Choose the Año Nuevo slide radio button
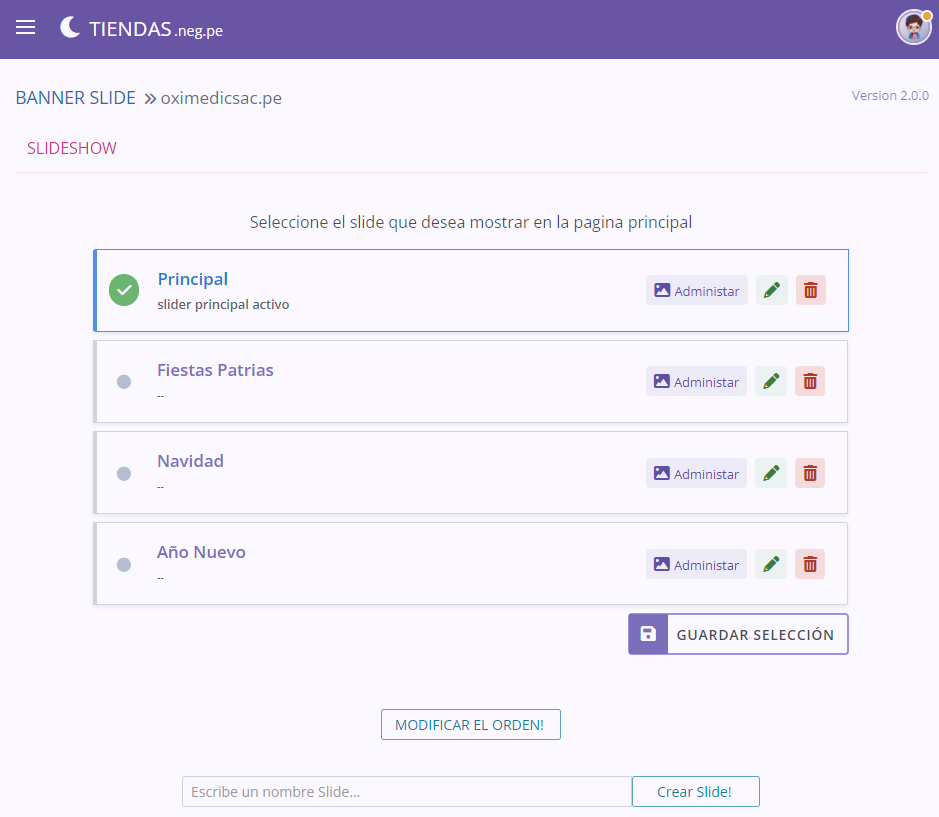Viewport: 939px width, 817px height. (x=124, y=564)
